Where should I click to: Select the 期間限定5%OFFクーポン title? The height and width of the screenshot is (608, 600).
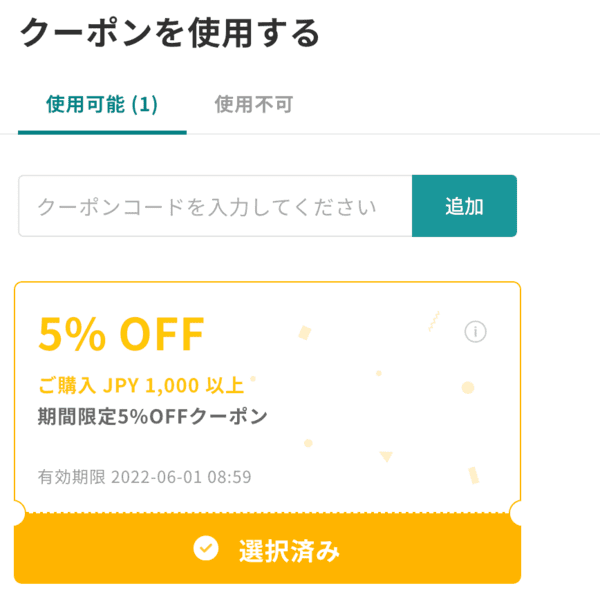pos(152,416)
